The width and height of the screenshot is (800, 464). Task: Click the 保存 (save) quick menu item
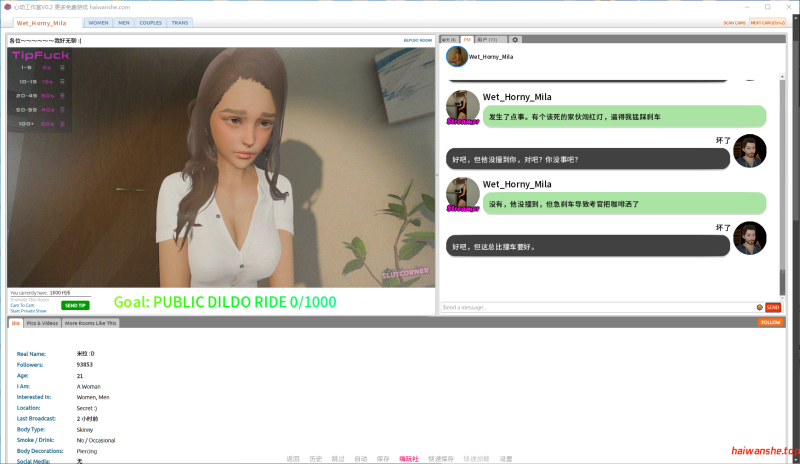tap(383, 459)
